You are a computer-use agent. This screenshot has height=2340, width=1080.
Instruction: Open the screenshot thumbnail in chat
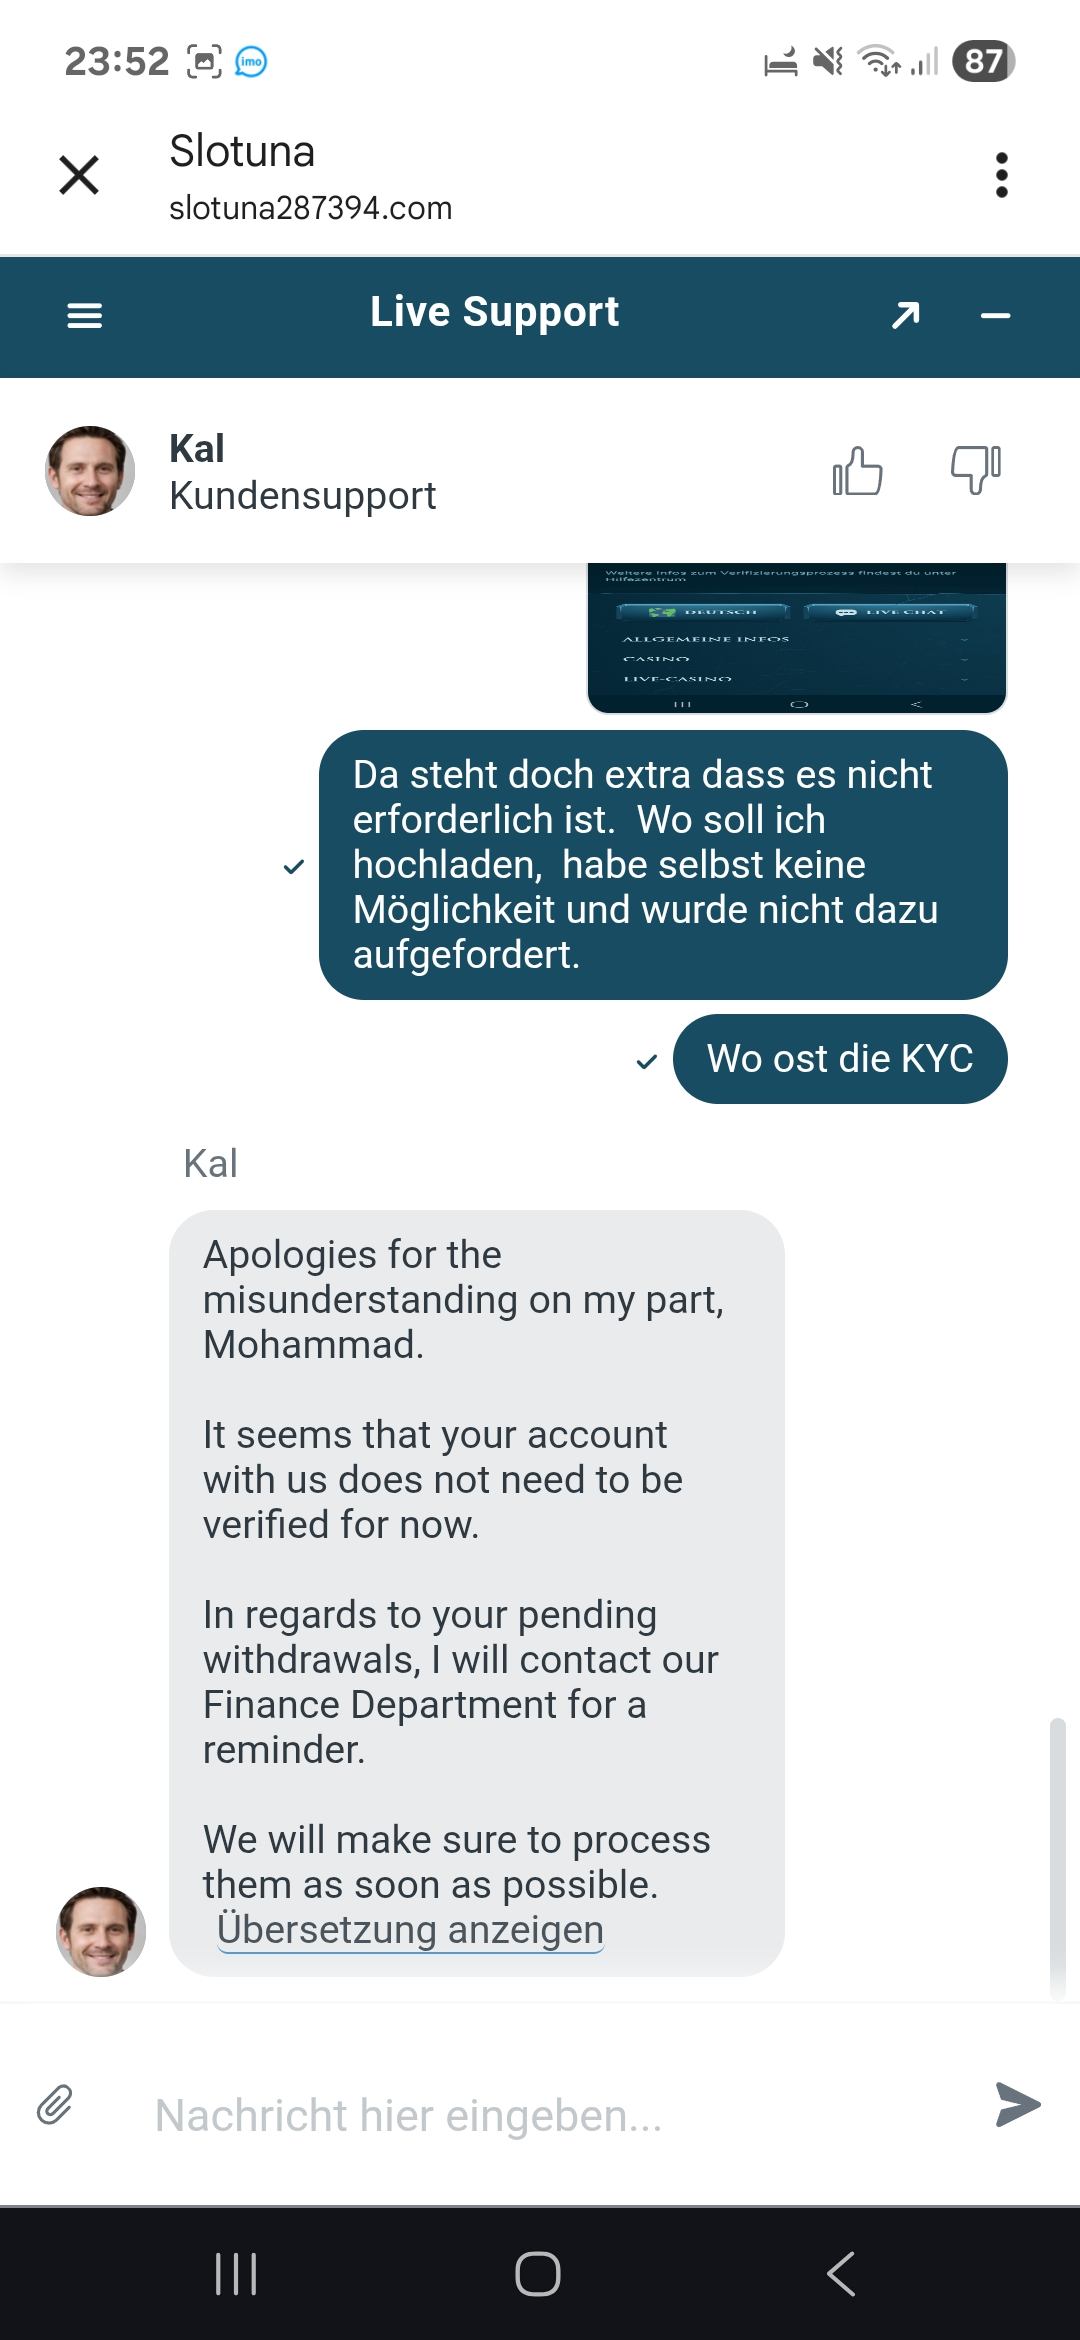pyautogui.click(x=796, y=638)
